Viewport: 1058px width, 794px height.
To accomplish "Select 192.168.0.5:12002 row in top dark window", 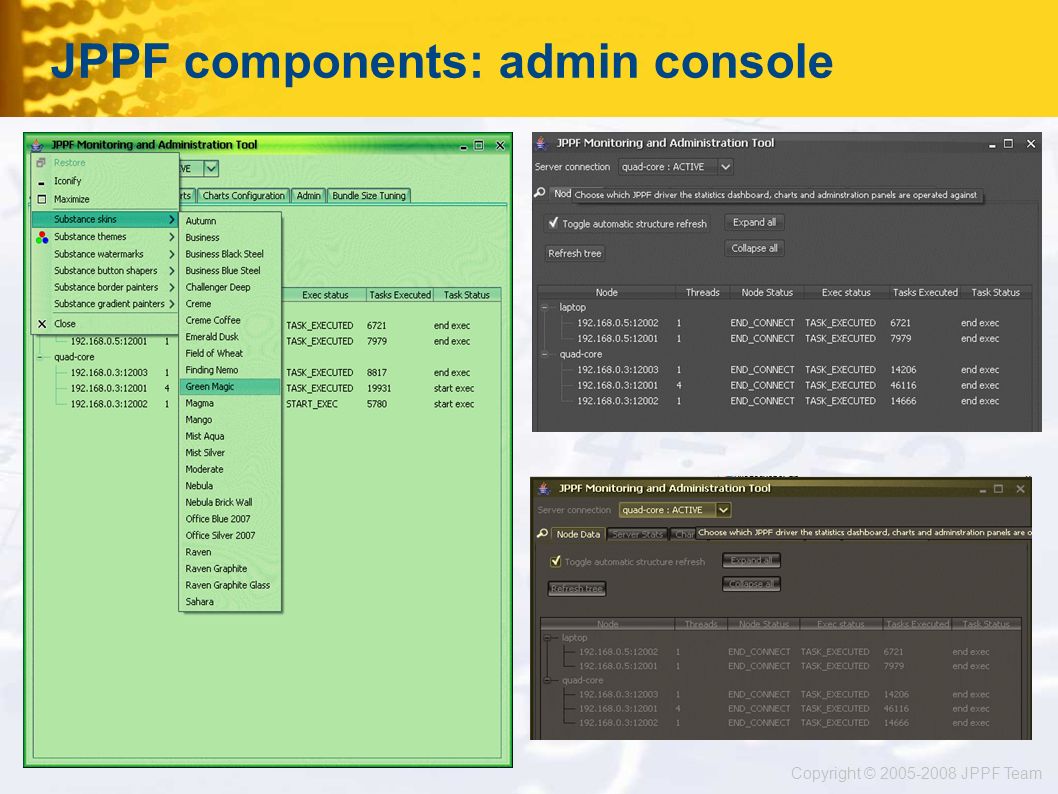I will pyautogui.click(x=785, y=323).
